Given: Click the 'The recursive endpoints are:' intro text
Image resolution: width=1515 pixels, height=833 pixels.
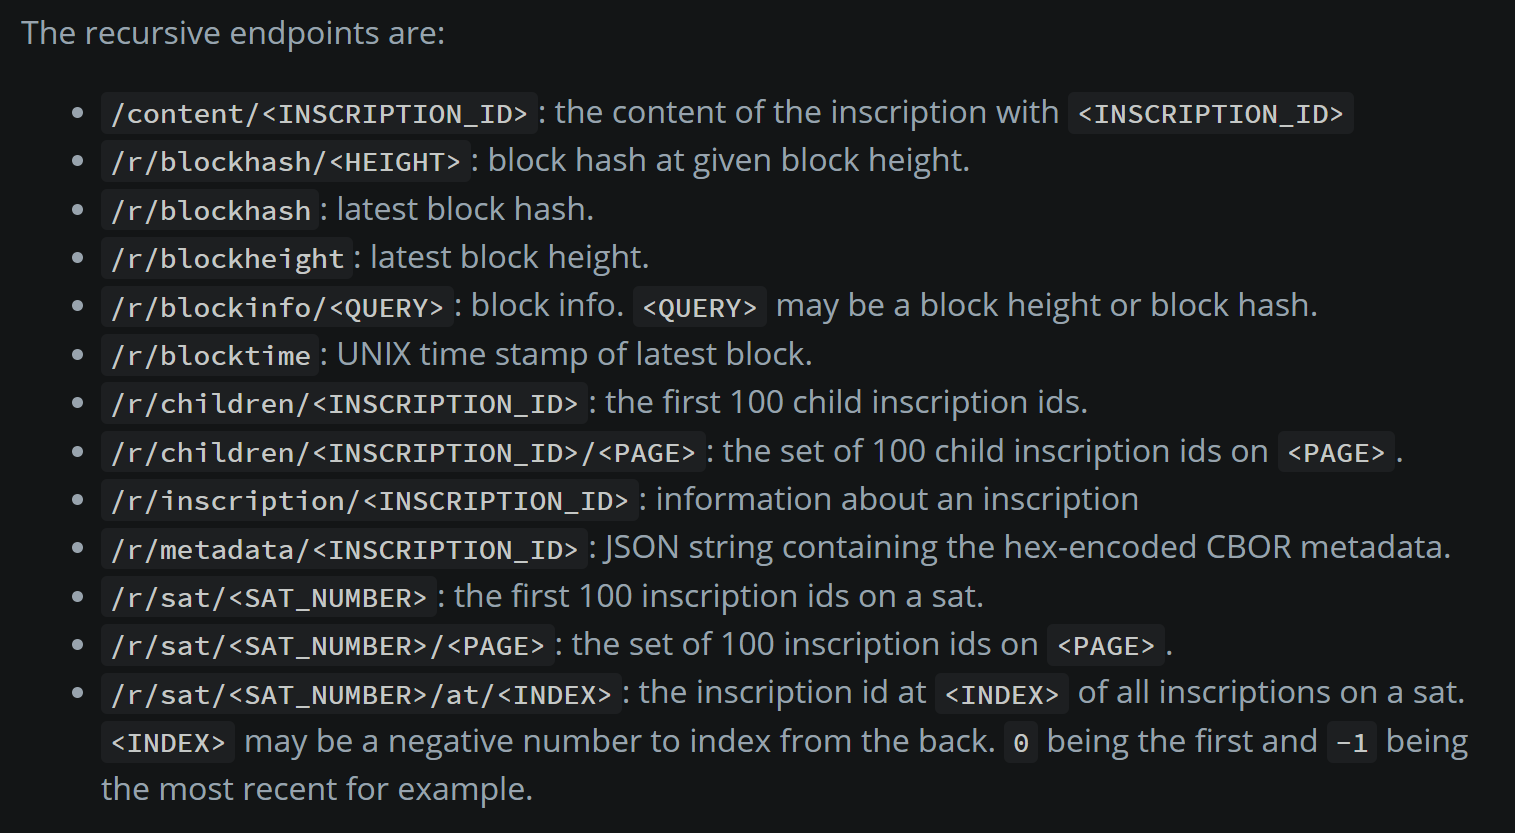Looking at the screenshot, I should click(x=233, y=33).
